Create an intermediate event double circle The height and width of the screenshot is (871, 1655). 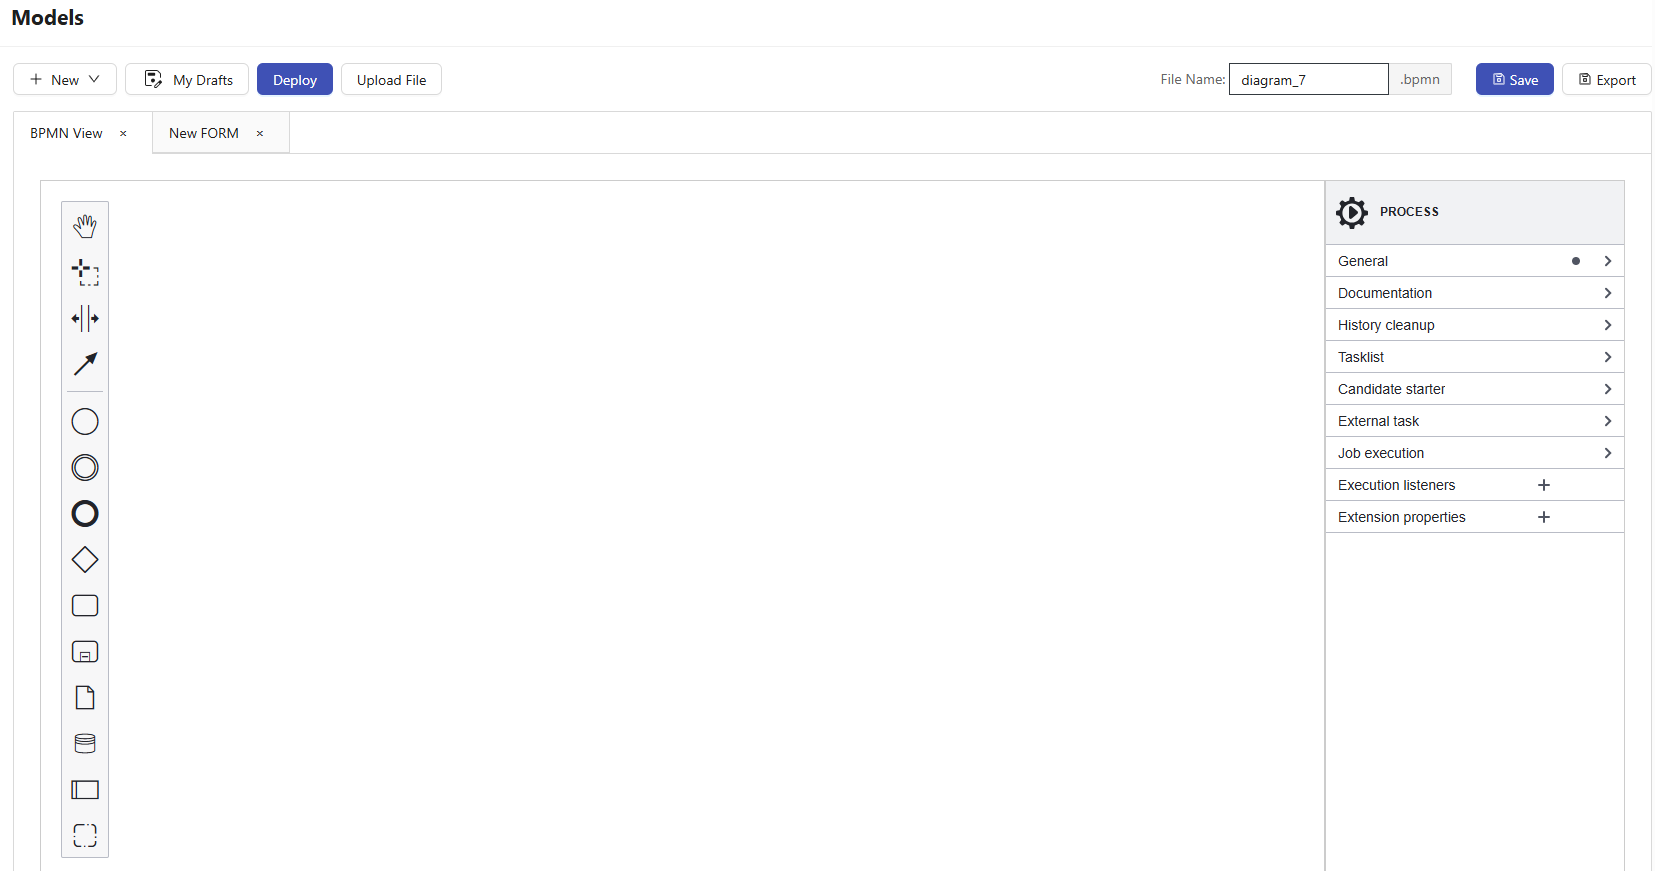(85, 468)
